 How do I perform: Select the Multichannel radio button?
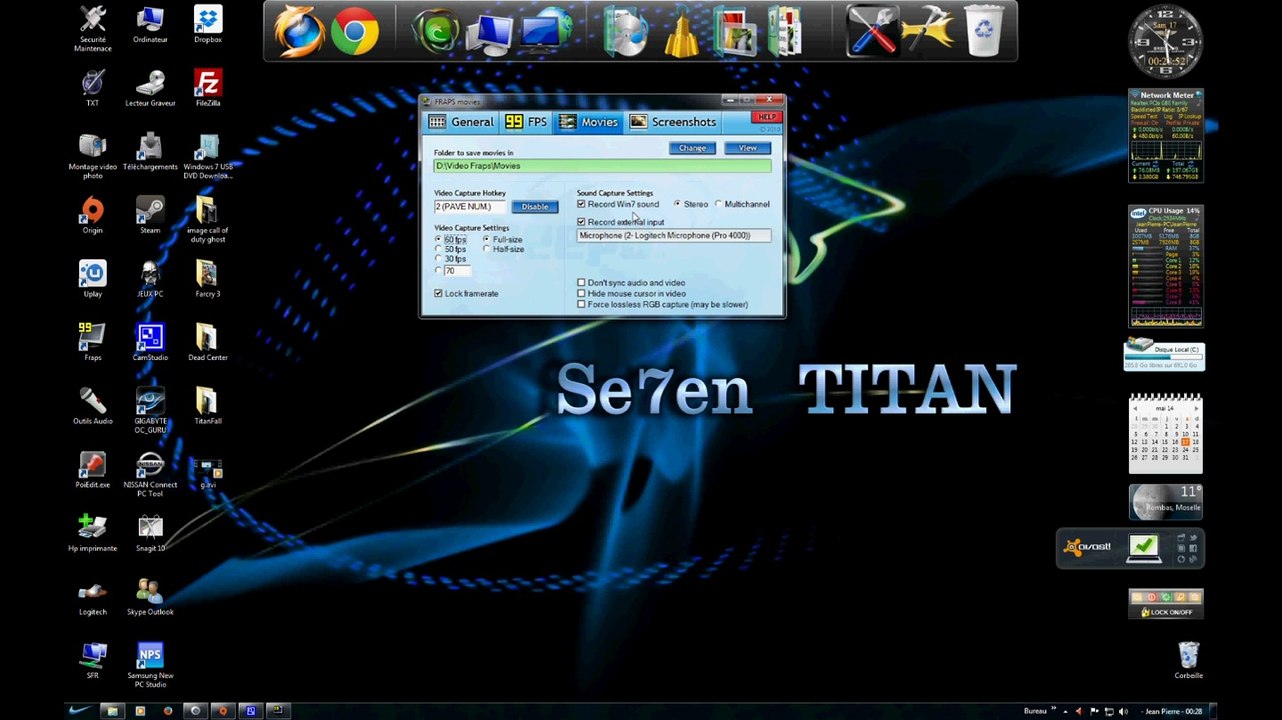click(x=718, y=204)
